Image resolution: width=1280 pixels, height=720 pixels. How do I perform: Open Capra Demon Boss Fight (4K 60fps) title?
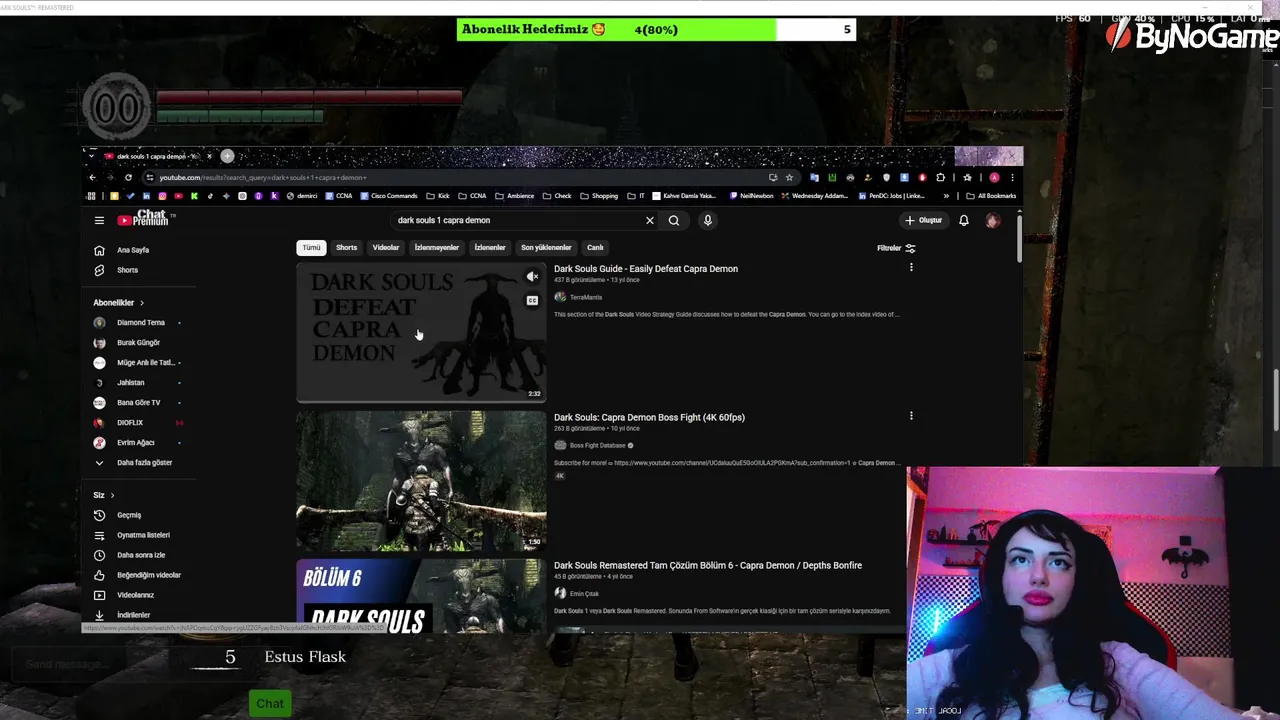649,417
